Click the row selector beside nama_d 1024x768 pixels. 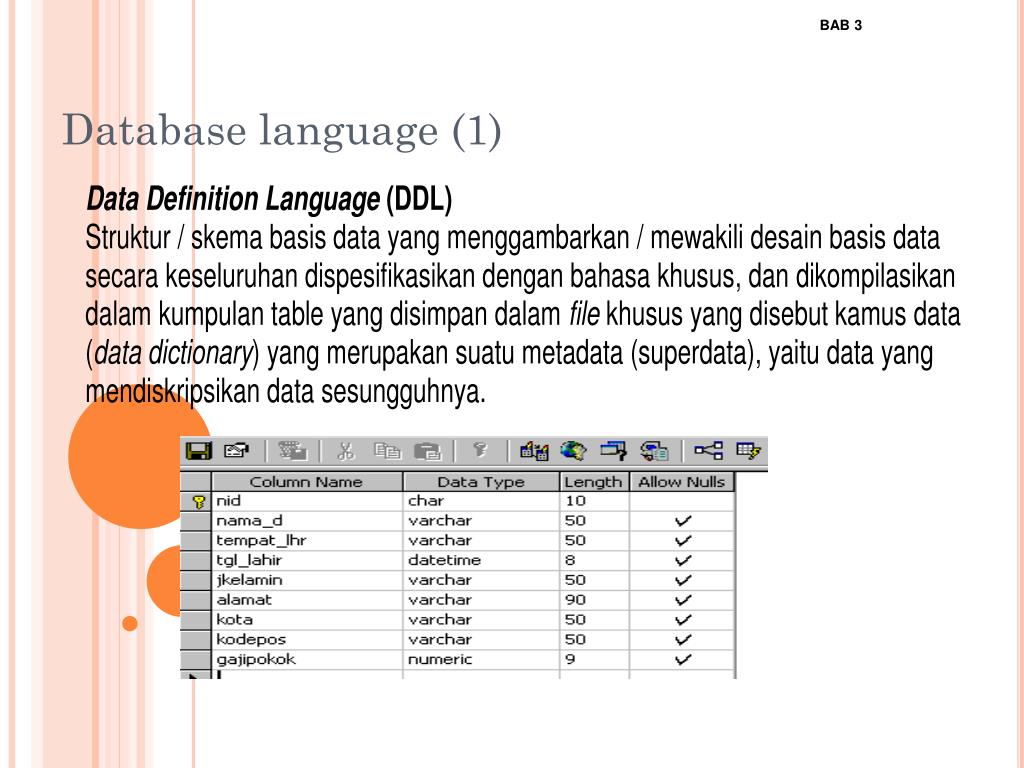pyautogui.click(x=195, y=520)
